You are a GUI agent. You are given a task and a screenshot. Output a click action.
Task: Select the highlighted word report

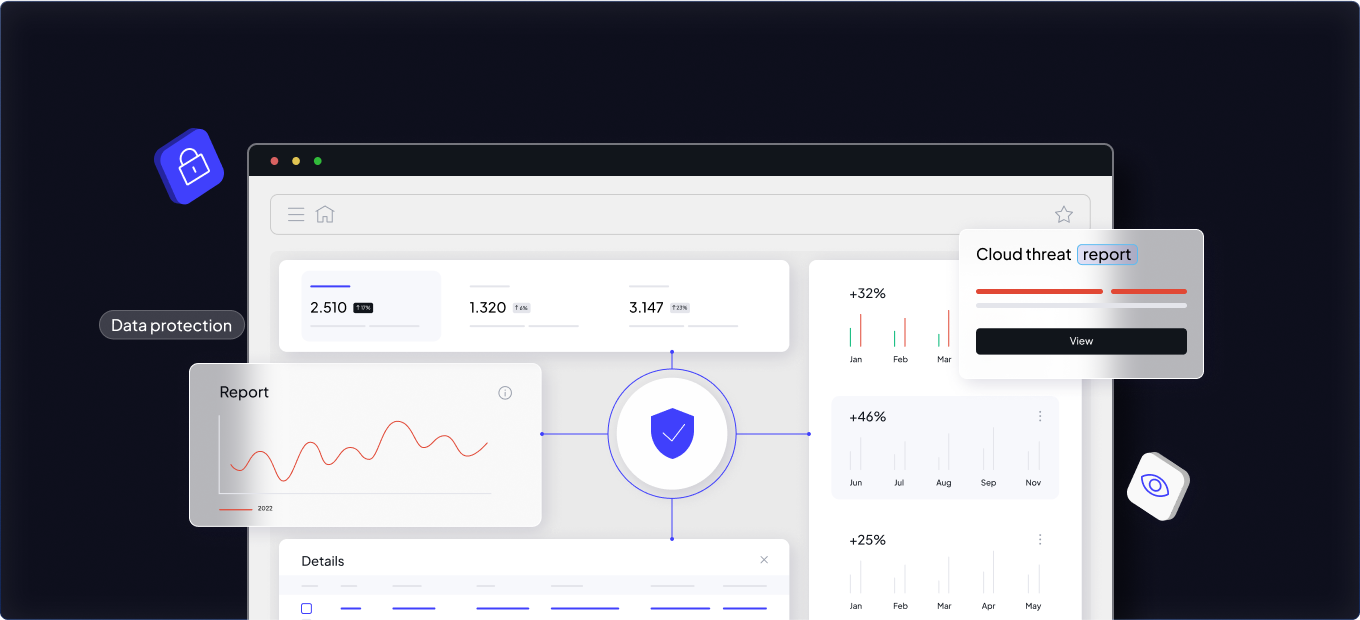point(1107,254)
